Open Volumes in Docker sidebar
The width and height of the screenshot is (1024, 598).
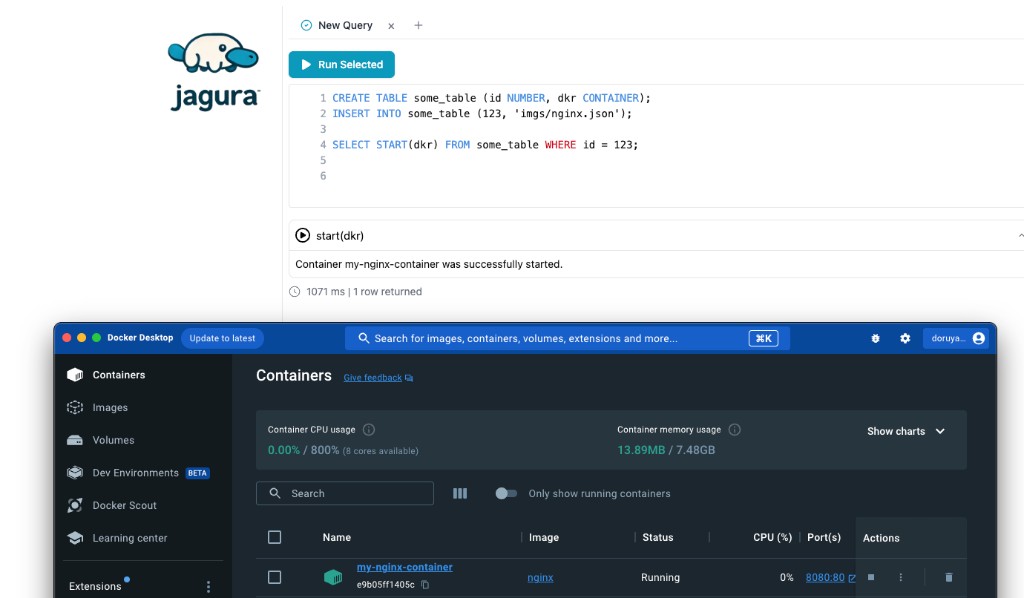click(x=113, y=440)
